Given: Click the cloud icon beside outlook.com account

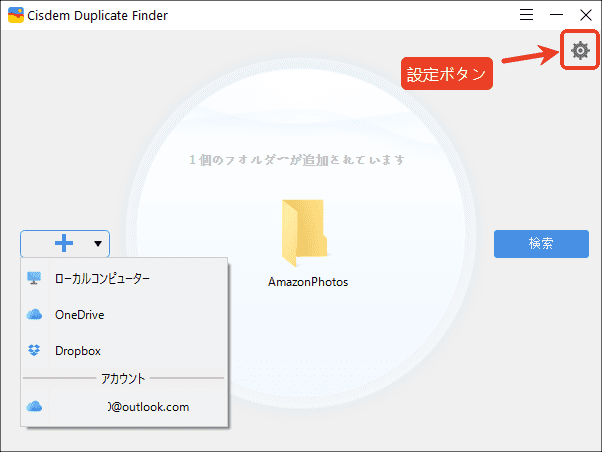Looking at the screenshot, I should (x=34, y=406).
